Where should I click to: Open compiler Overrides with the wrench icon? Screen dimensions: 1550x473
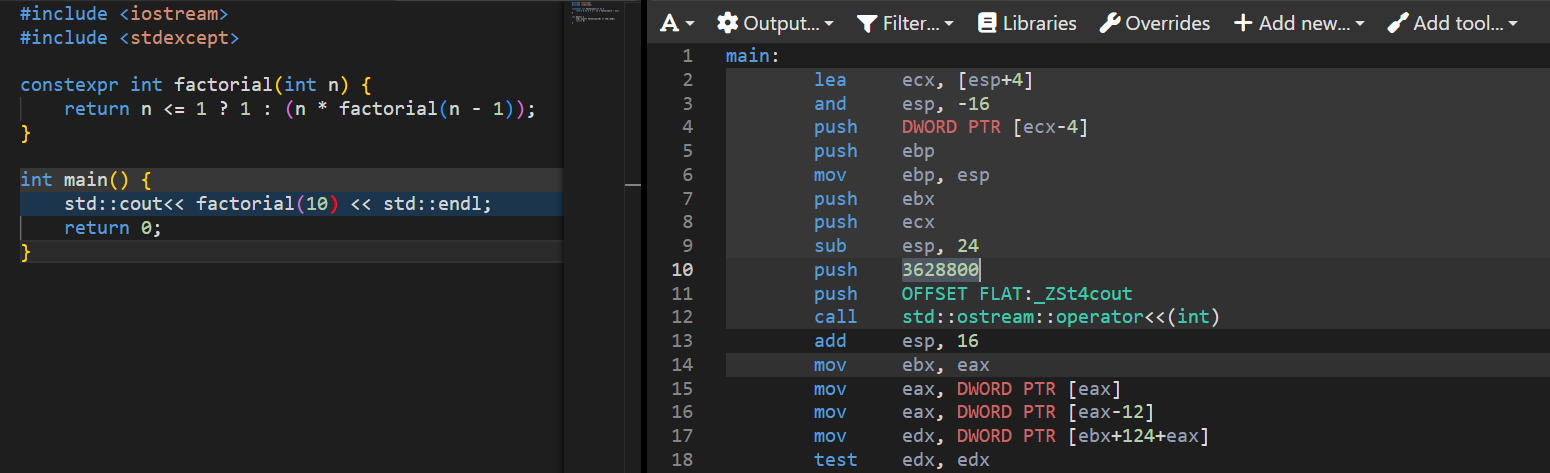coord(1155,23)
